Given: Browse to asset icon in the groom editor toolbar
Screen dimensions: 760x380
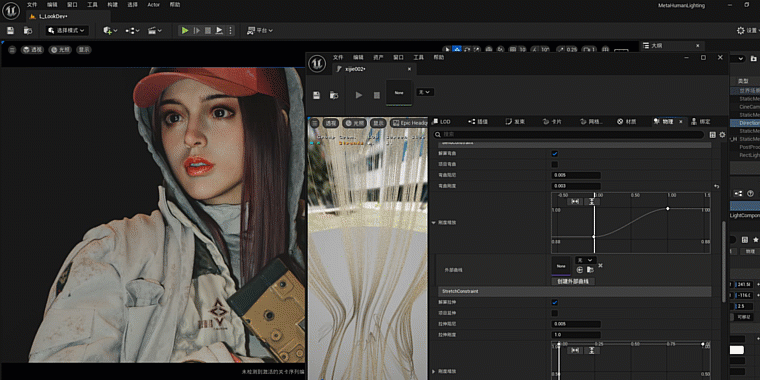Looking at the screenshot, I should tap(333, 95).
